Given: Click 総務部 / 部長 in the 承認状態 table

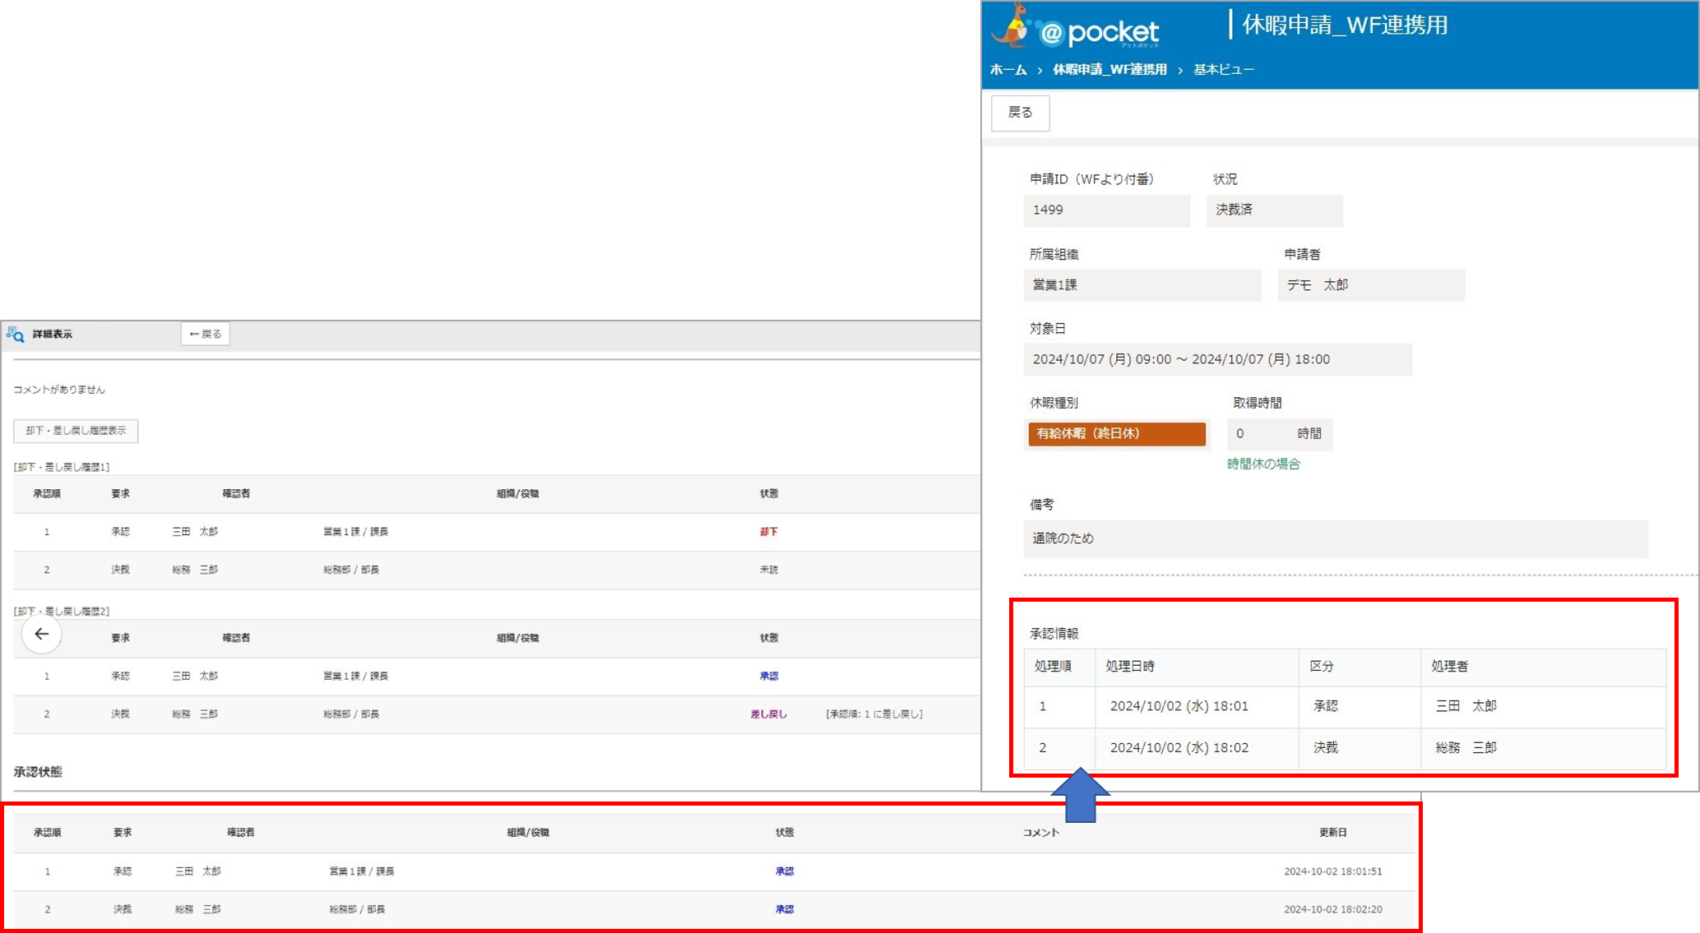Looking at the screenshot, I should [x=357, y=910].
